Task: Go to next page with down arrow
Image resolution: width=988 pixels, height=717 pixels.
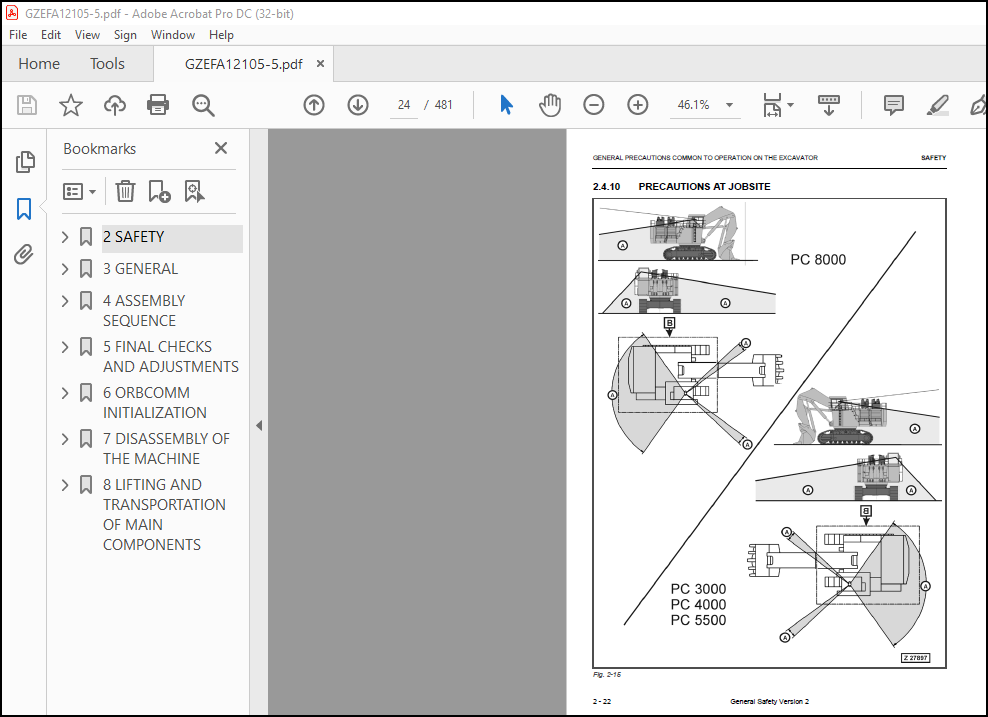Action: point(358,105)
